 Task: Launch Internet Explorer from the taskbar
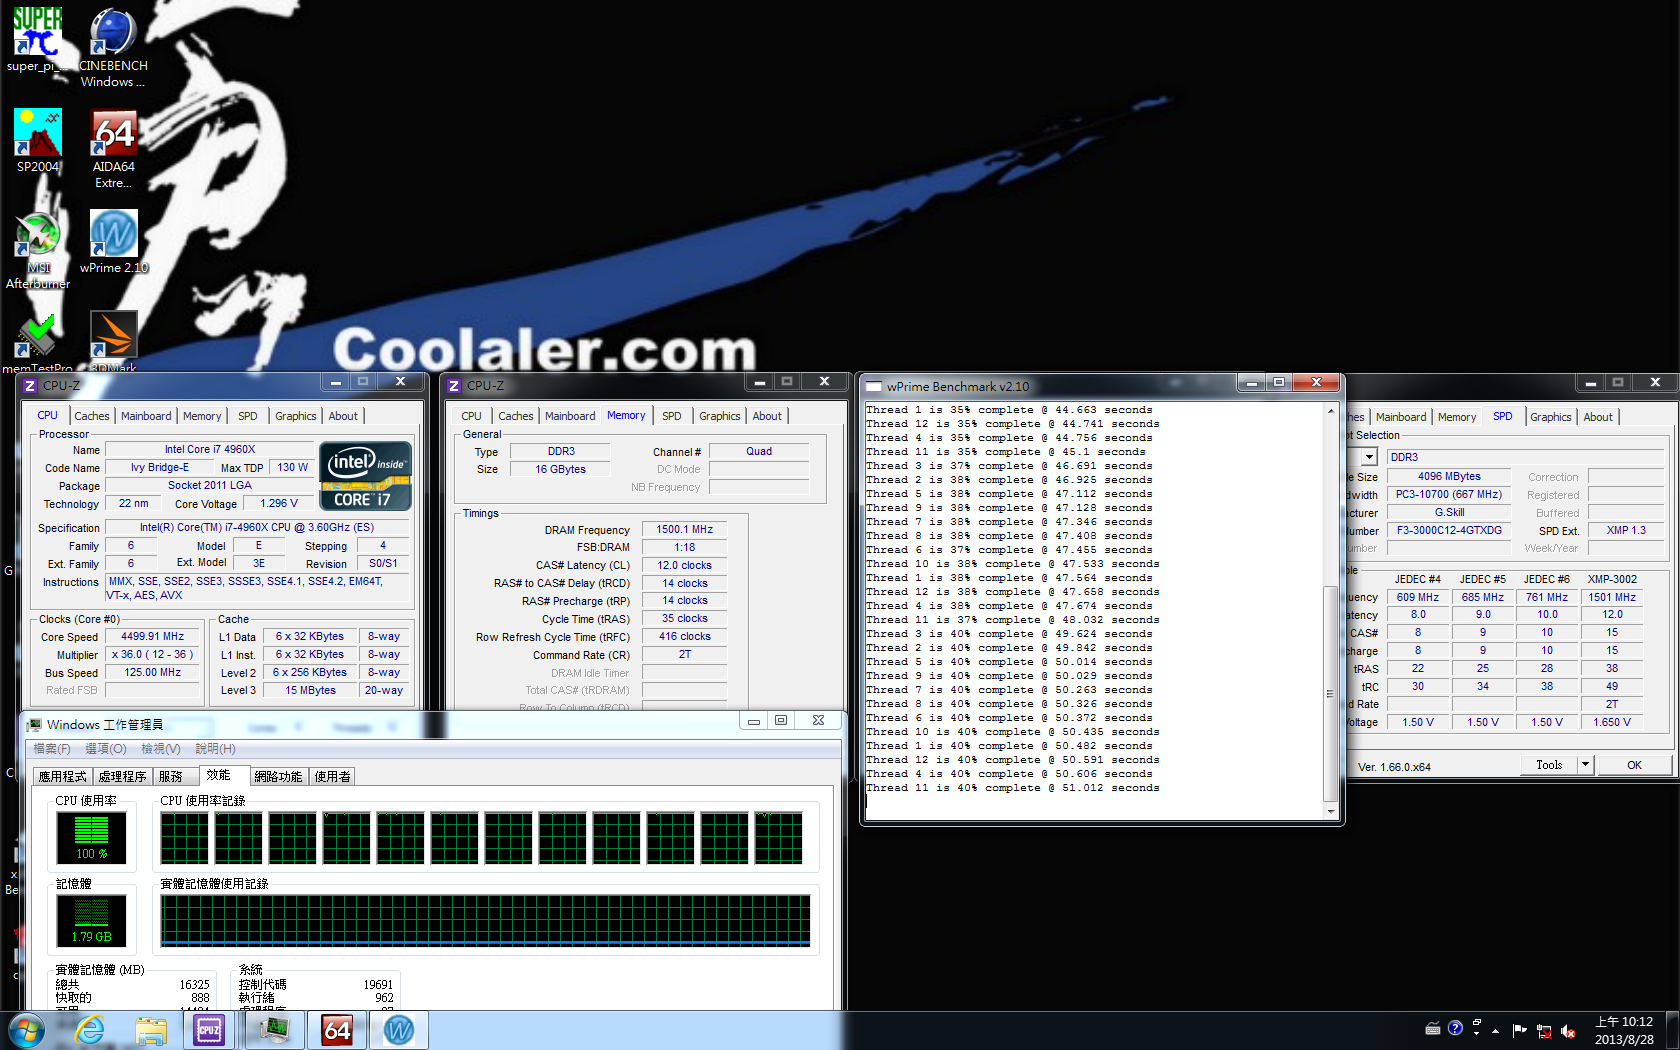tap(90, 1030)
